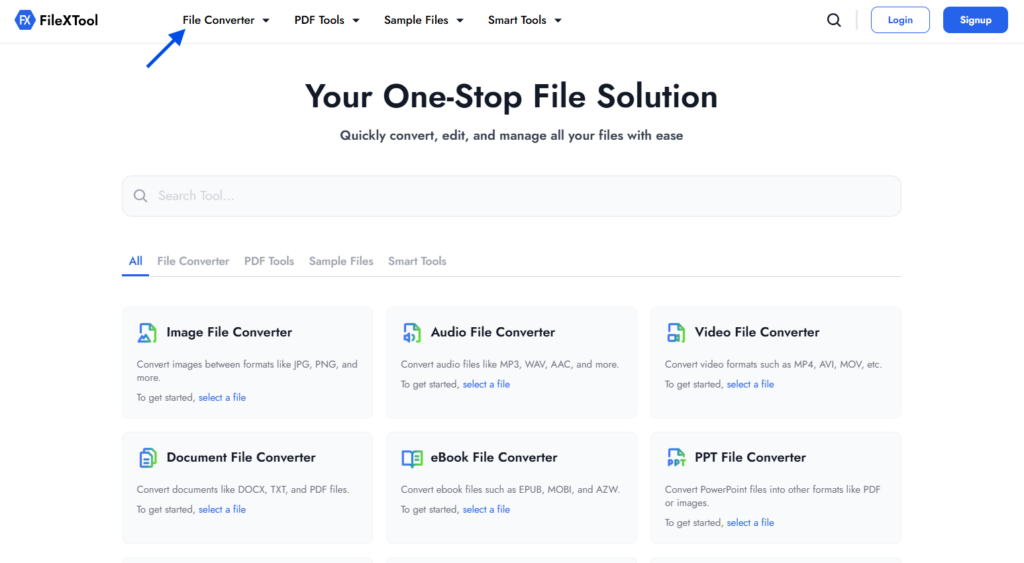Expand the Smart Tools dropdown arrow
Screen dimensions: 1024x563
click(558, 20)
